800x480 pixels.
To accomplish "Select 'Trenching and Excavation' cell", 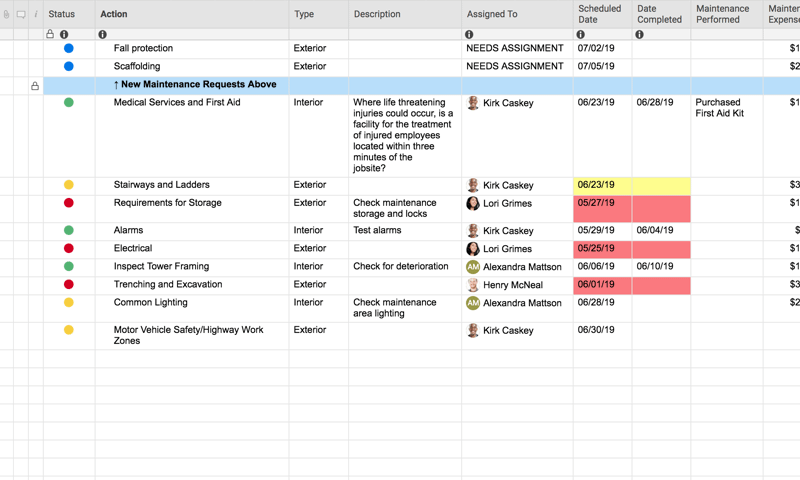I will point(192,285).
